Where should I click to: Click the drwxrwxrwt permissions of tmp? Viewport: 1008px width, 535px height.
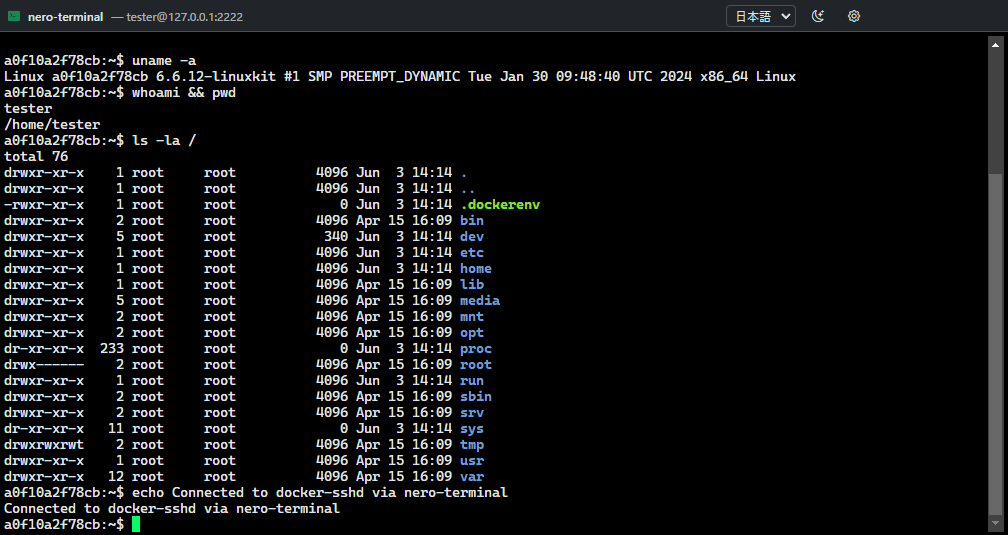click(44, 445)
